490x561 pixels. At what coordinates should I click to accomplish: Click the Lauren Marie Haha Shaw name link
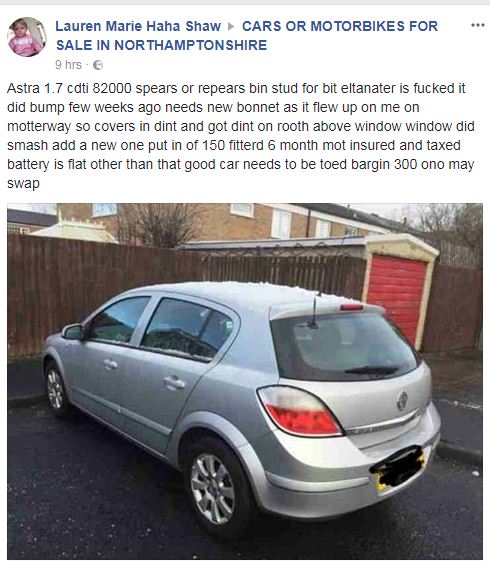[x=138, y=26]
